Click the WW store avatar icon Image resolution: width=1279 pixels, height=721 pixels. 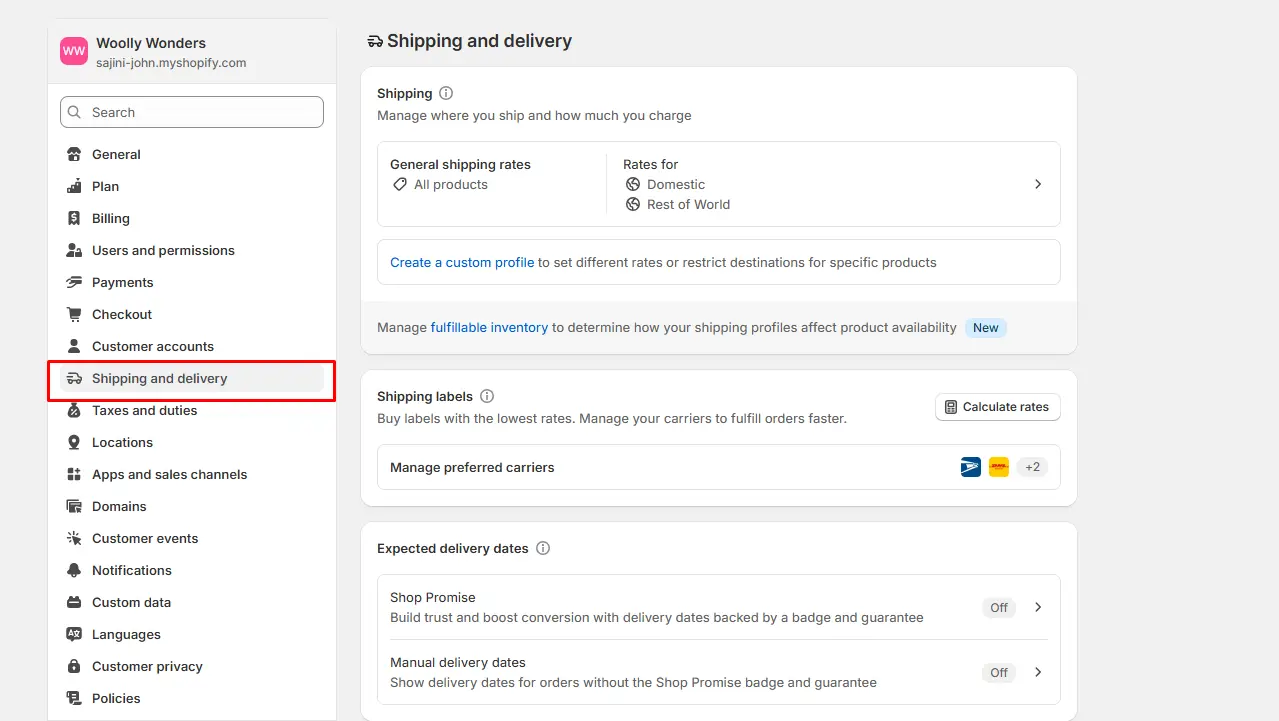pyautogui.click(x=74, y=51)
